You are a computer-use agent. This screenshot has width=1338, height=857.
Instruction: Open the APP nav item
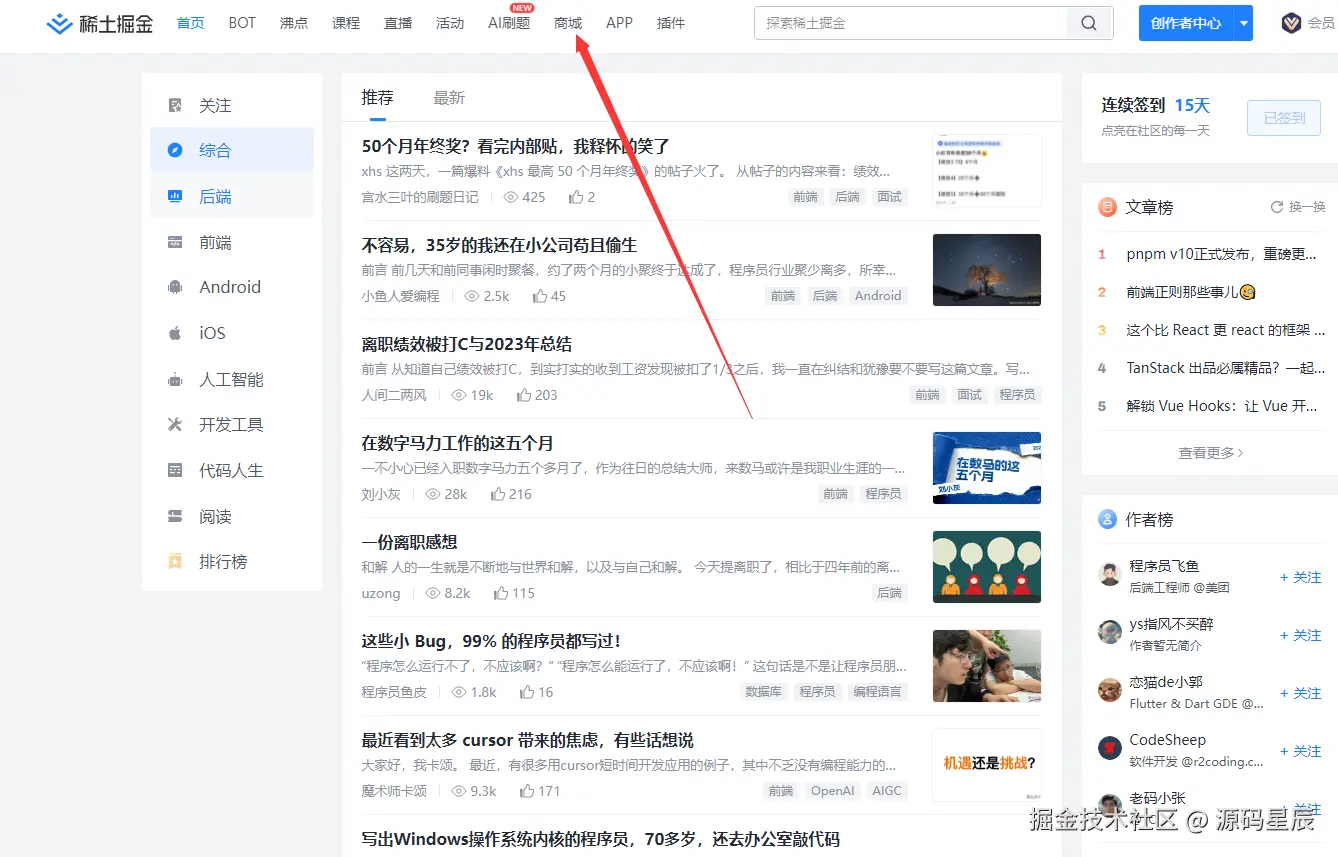(x=619, y=23)
